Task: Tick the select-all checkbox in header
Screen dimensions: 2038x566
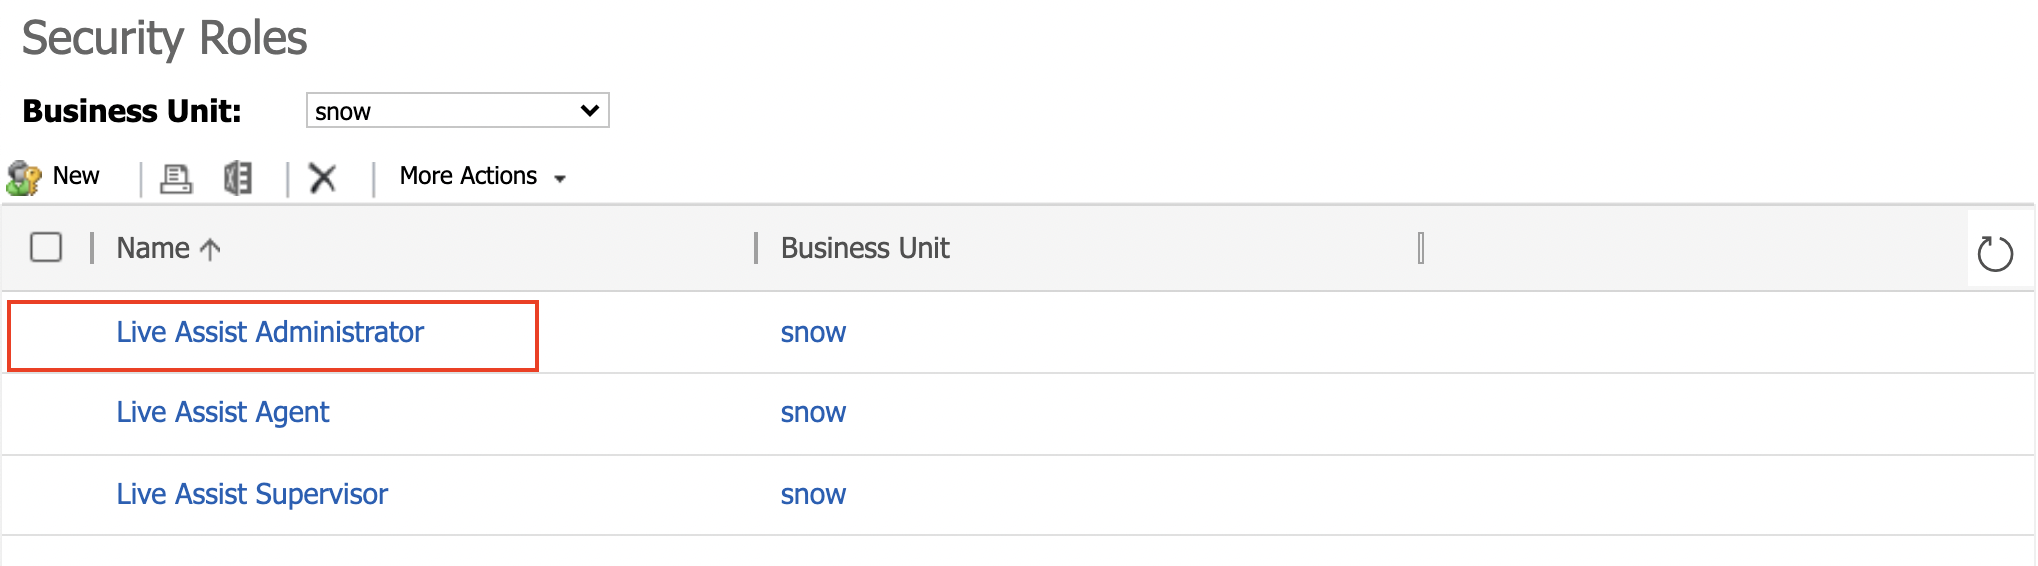Action: 46,247
